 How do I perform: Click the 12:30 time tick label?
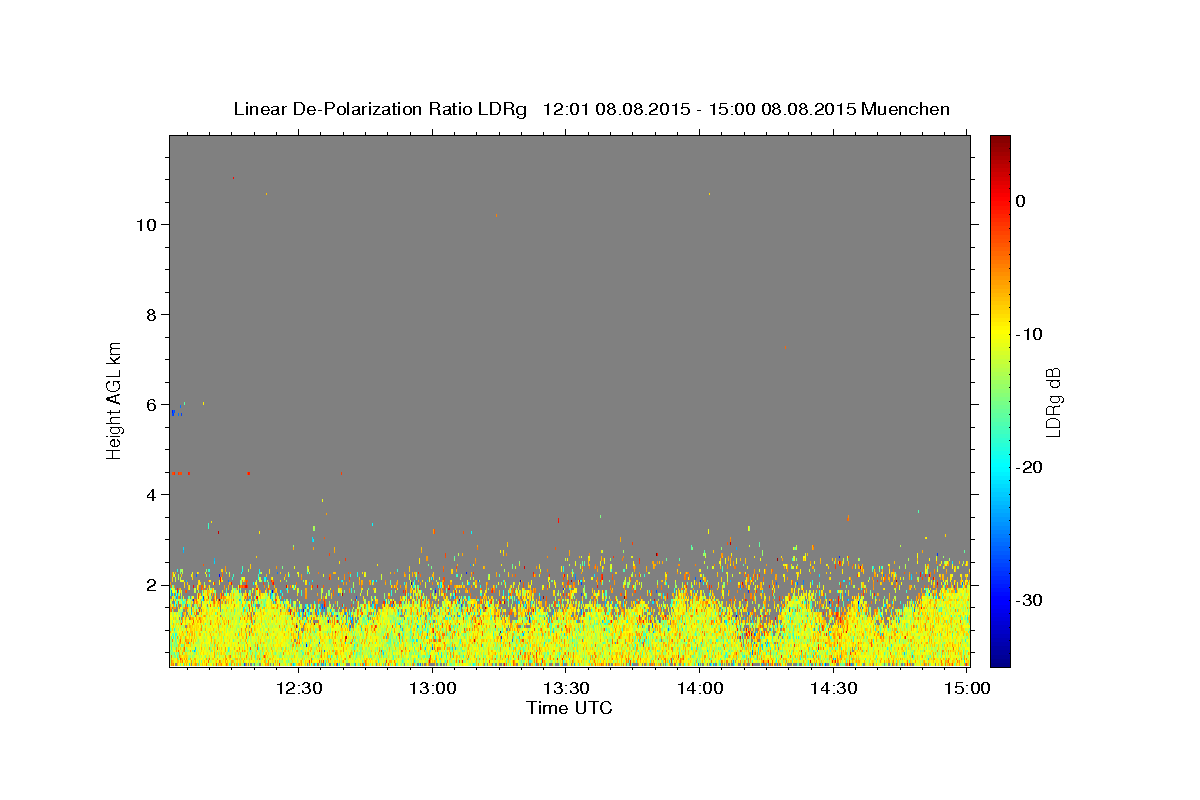click(x=299, y=688)
